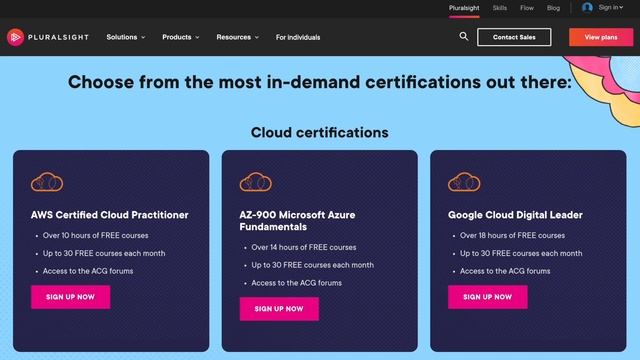Go to the Blog tab
Viewport: 640px width, 360px height.
tap(553, 8)
